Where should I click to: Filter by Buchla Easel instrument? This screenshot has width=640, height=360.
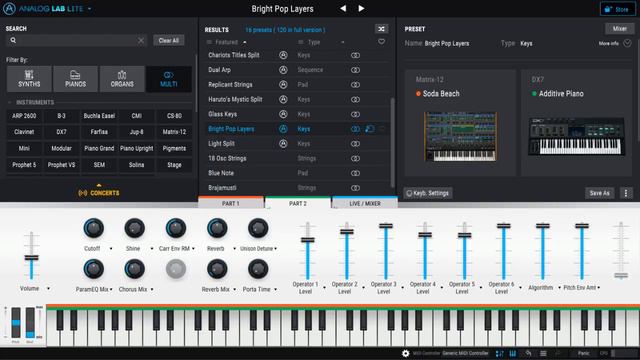[x=99, y=116]
